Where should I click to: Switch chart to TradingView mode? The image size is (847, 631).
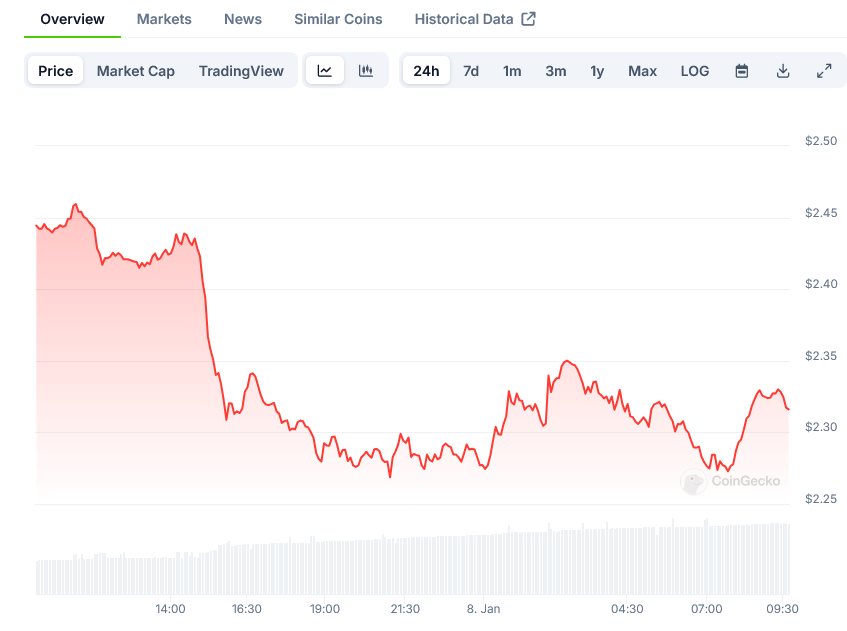pyautogui.click(x=241, y=71)
